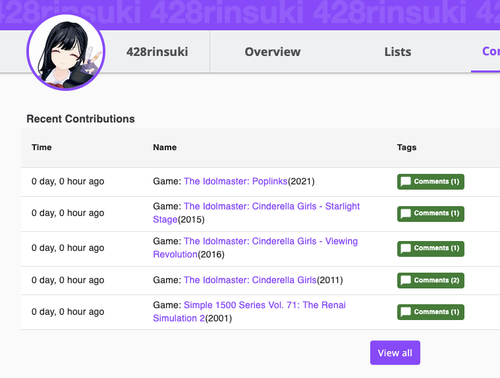Screen dimensions: 500x378
Task: Click Comments (1) badge for Renai Simulation 2
Action: (431, 312)
